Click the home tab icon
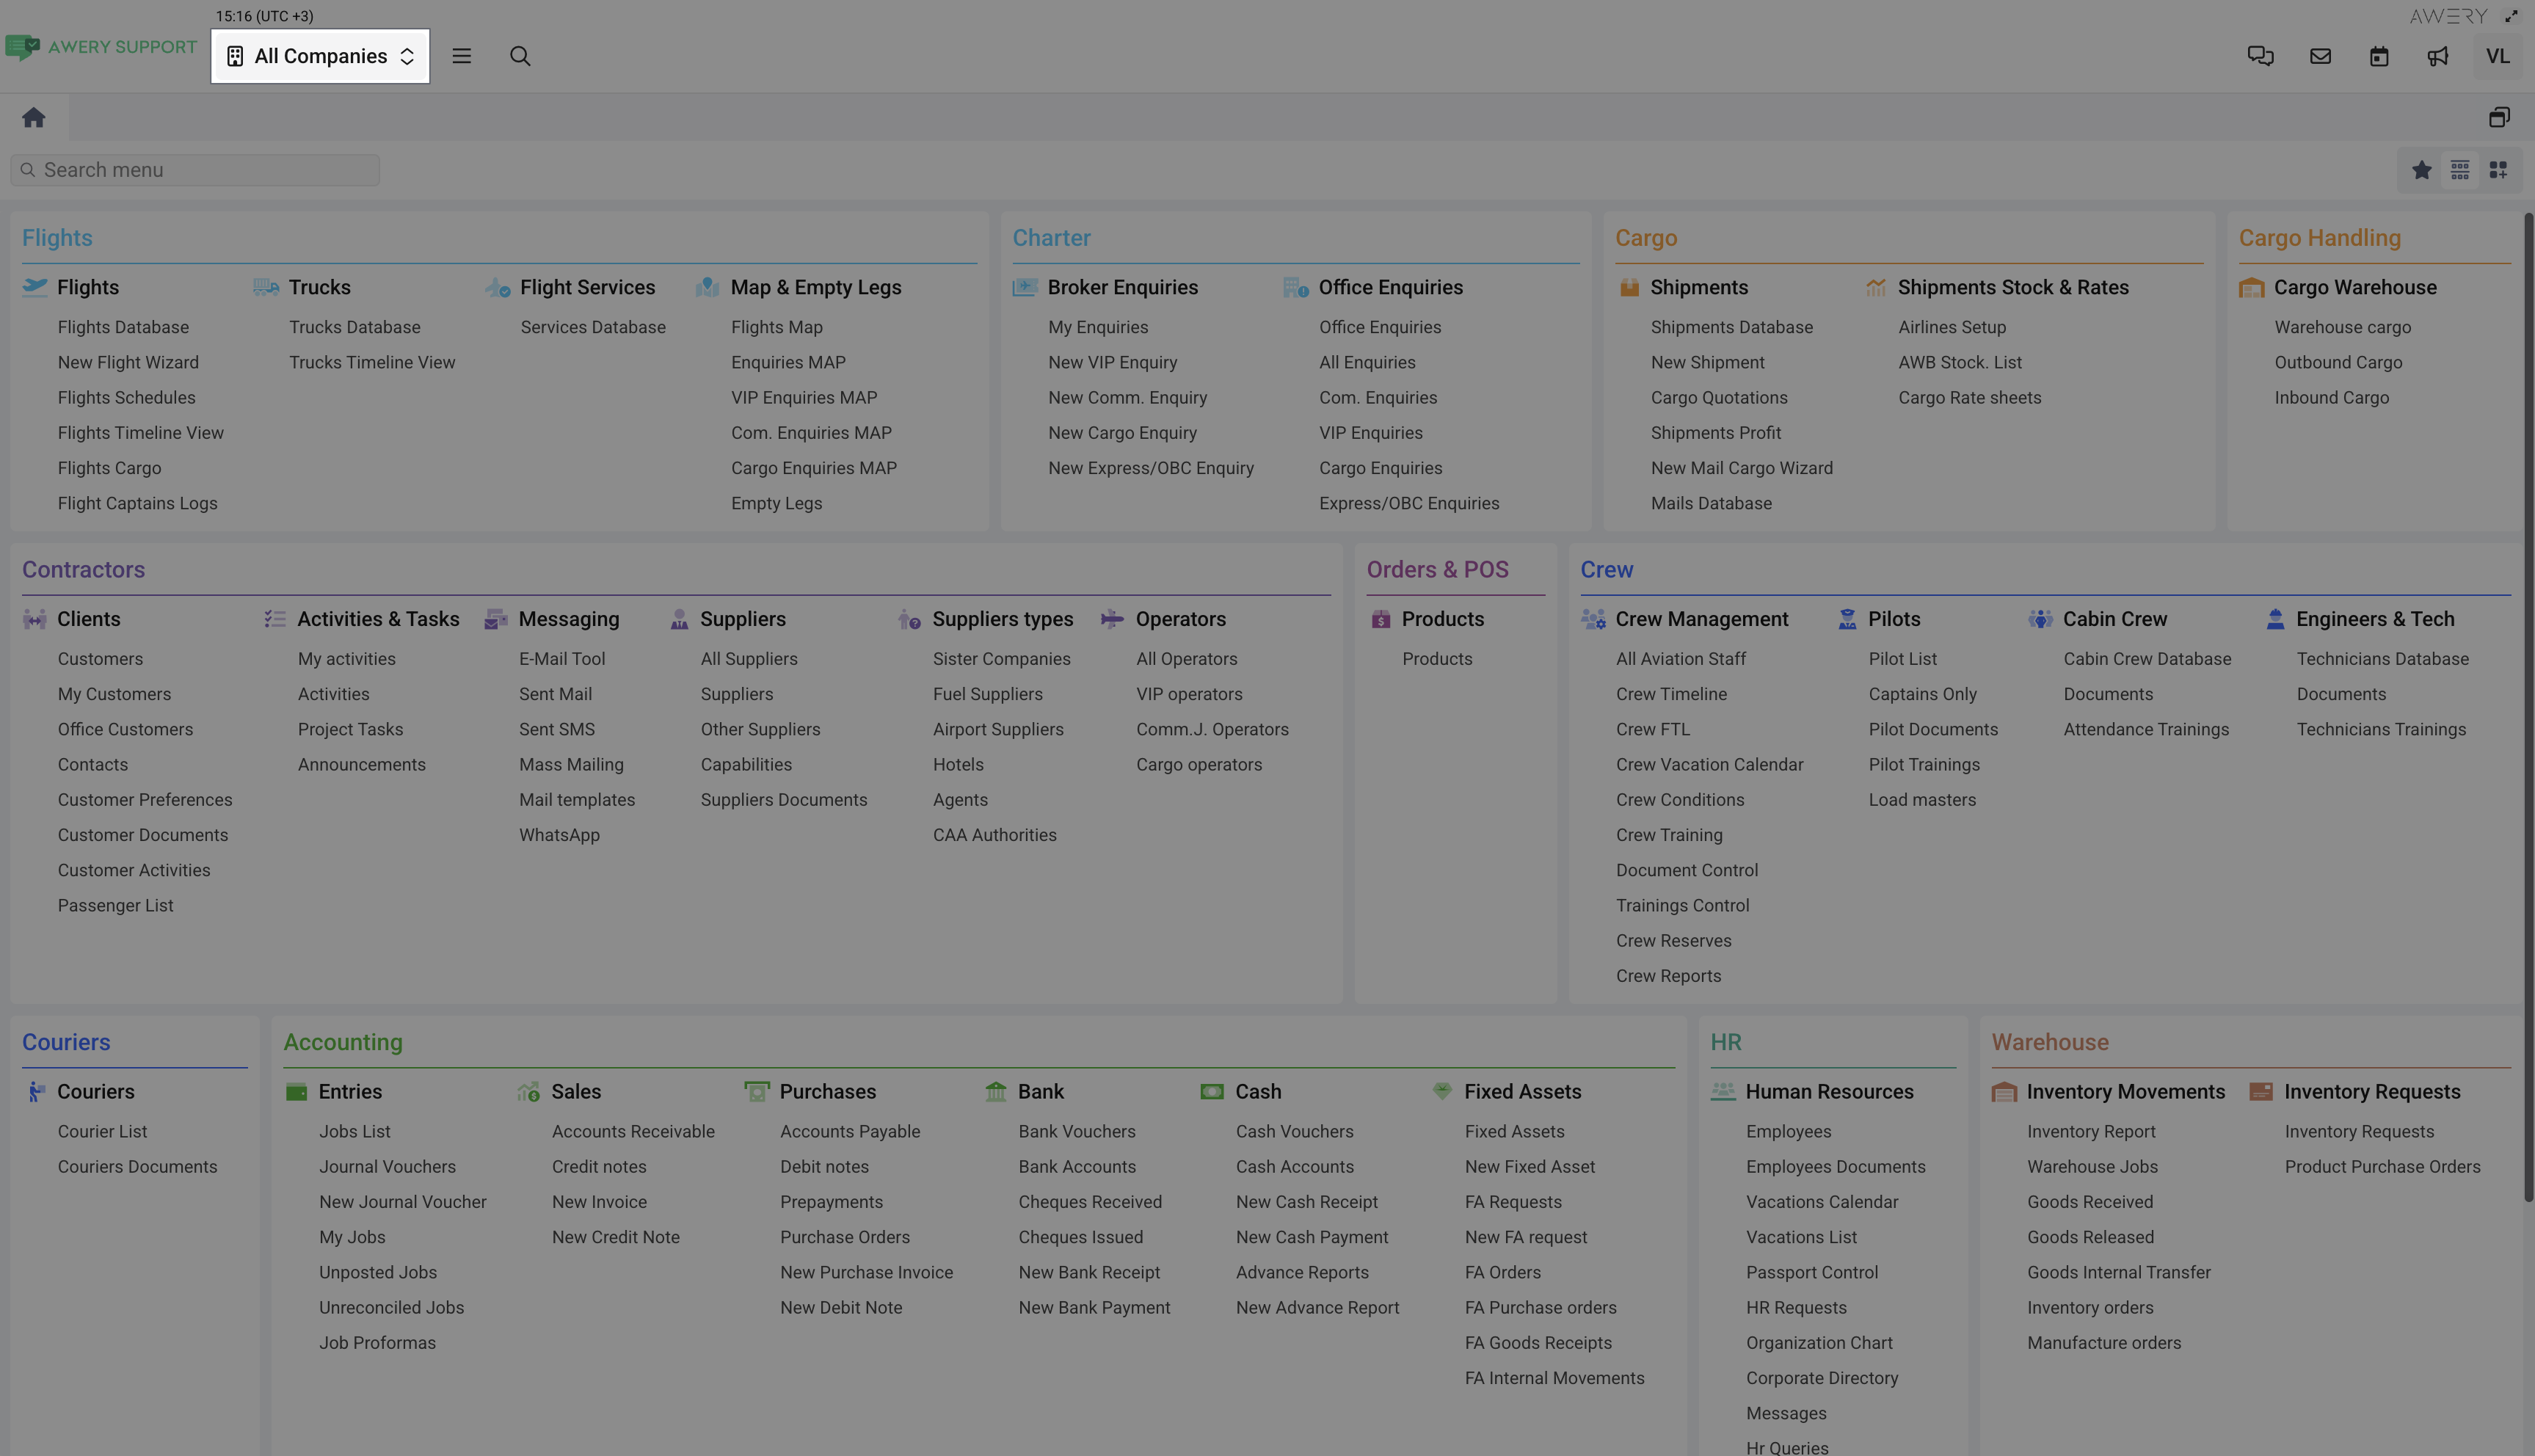The image size is (2535, 1456). [x=34, y=118]
